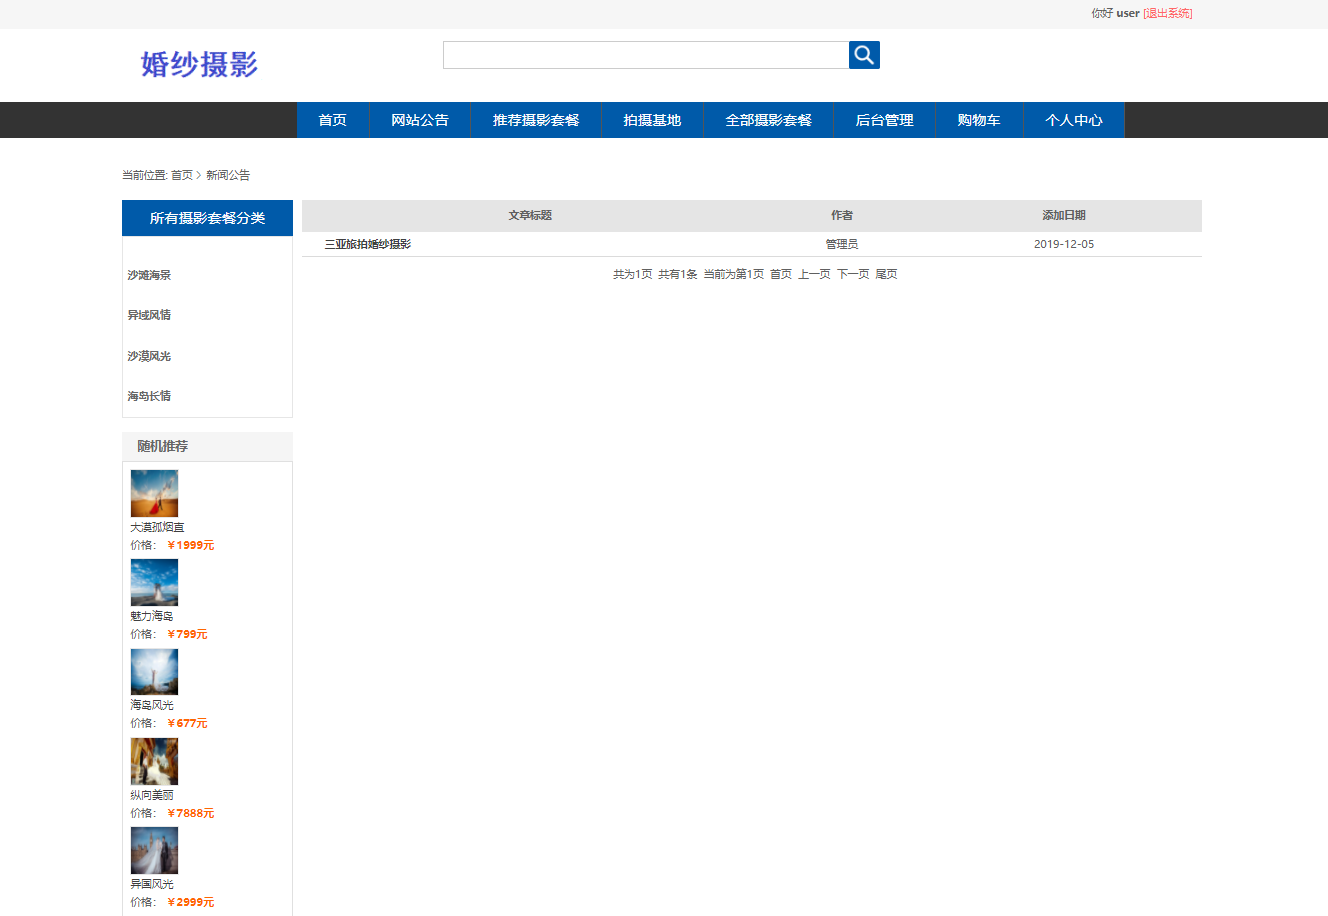Click the date cell 2019-12-05
1328x916 pixels.
pyautogui.click(x=1064, y=244)
